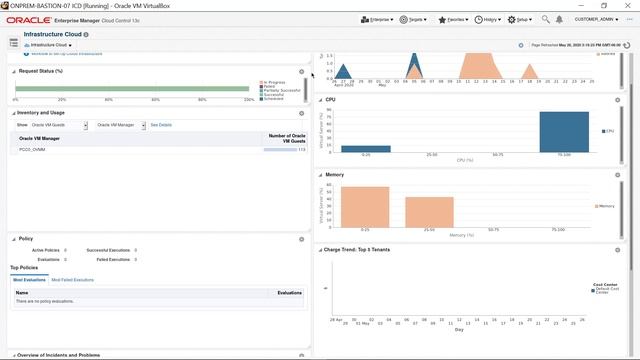Select the PCO3_OVMM table row
The image size is (640, 360).
[158, 150]
